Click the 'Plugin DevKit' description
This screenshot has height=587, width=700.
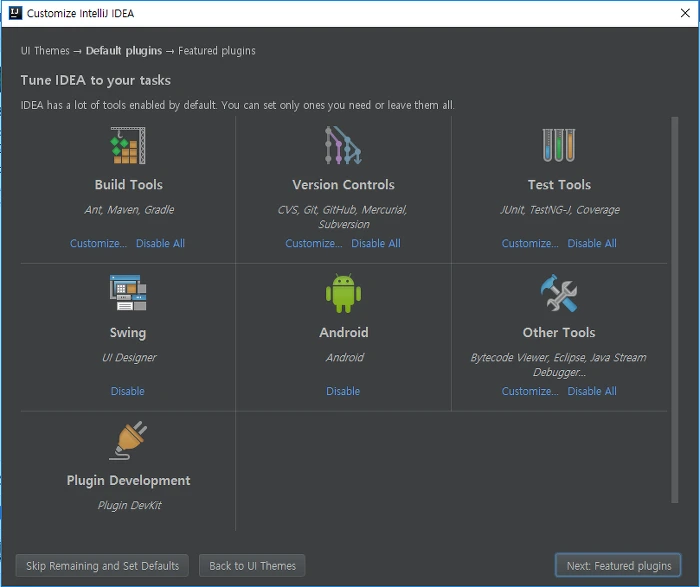pyautogui.click(x=129, y=505)
